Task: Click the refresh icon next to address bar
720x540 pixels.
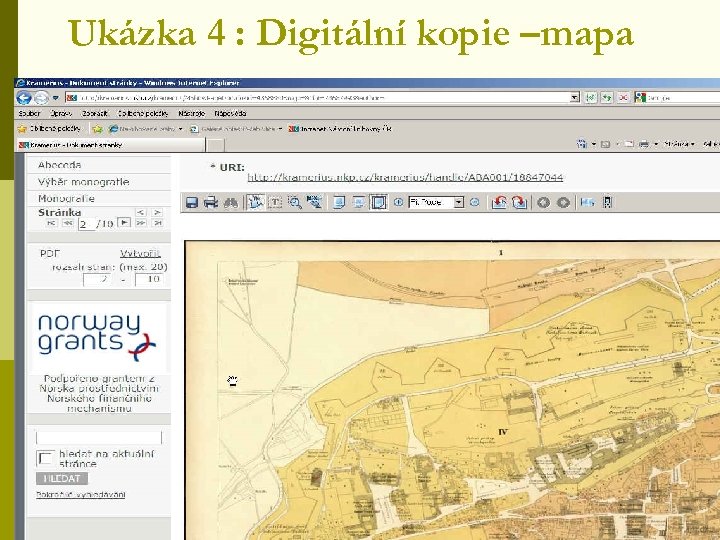Action: pyautogui.click(x=607, y=97)
